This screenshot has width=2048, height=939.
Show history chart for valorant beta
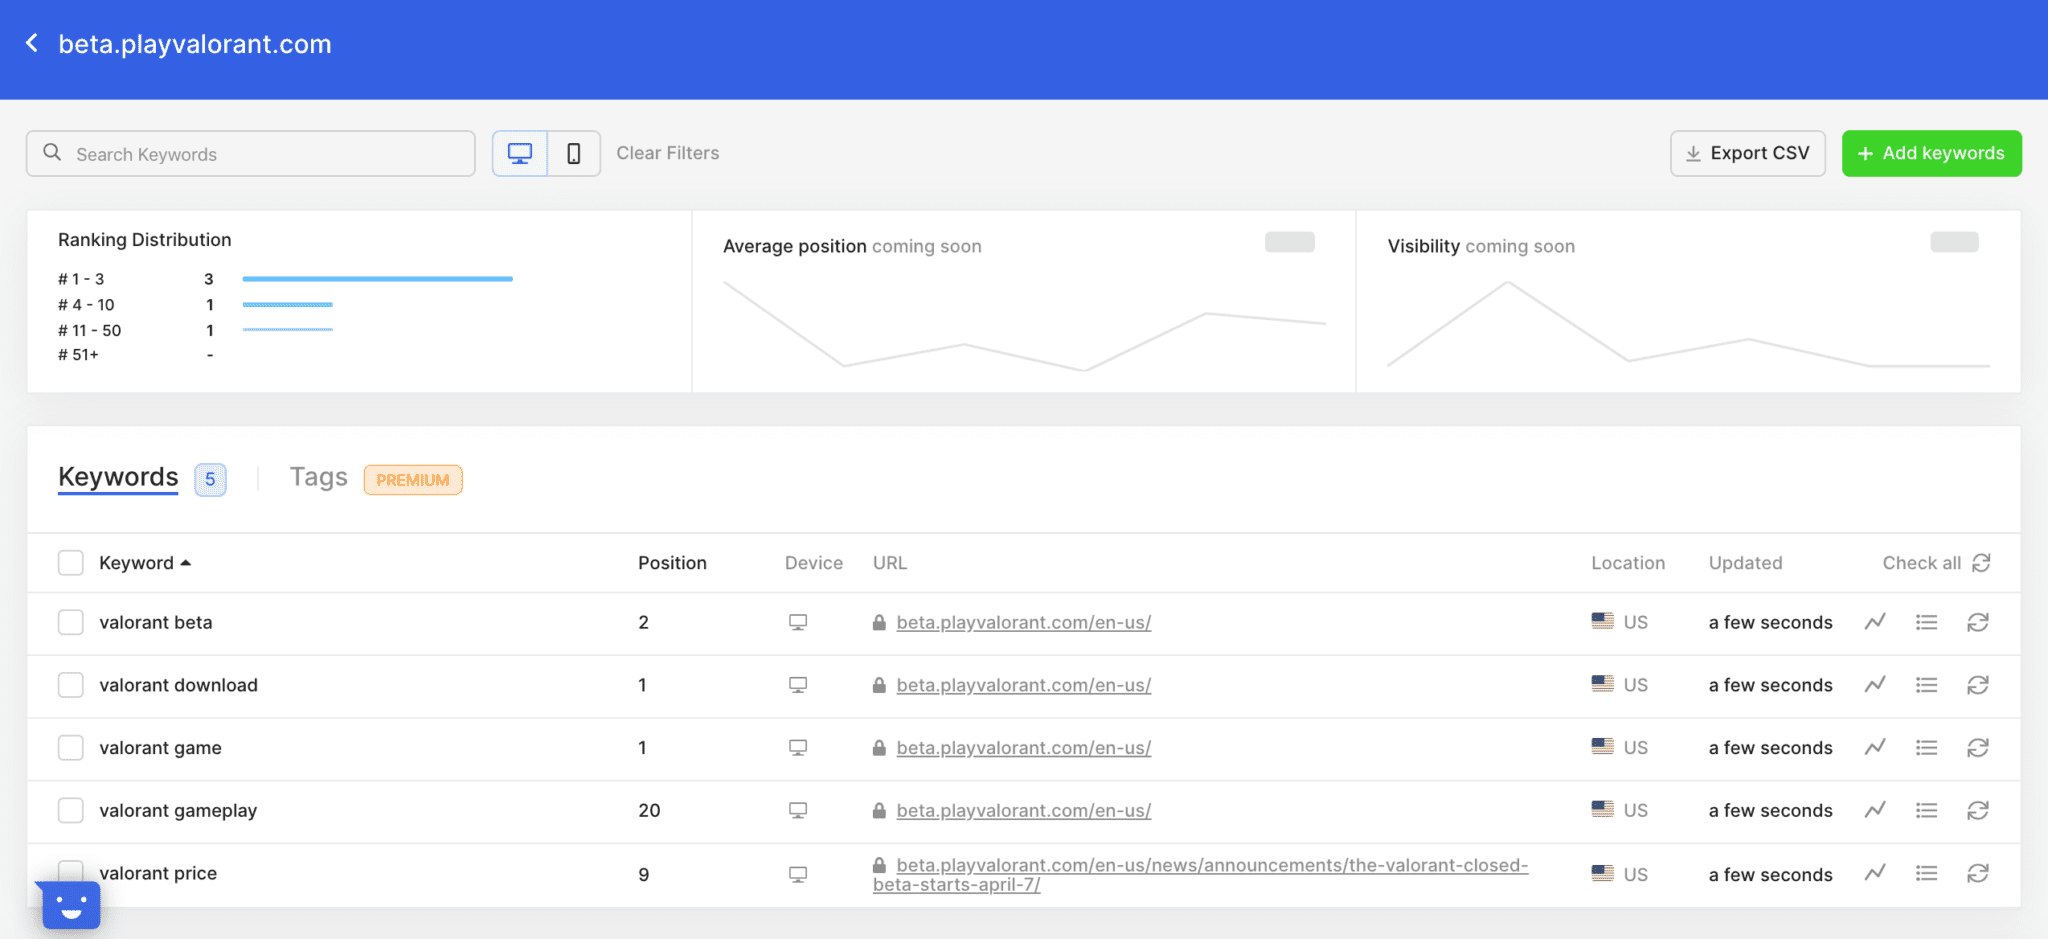pyautogui.click(x=1875, y=622)
